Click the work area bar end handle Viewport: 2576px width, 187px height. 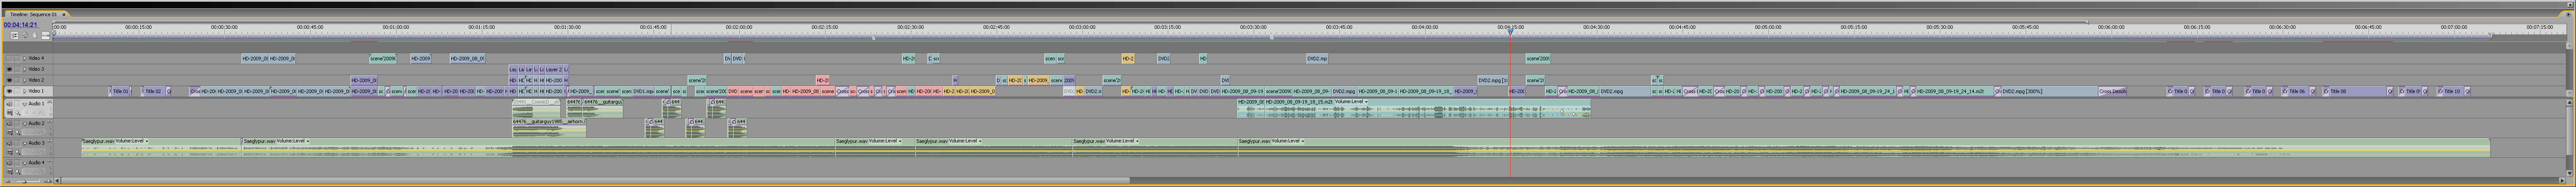[x=2491, y=35]
